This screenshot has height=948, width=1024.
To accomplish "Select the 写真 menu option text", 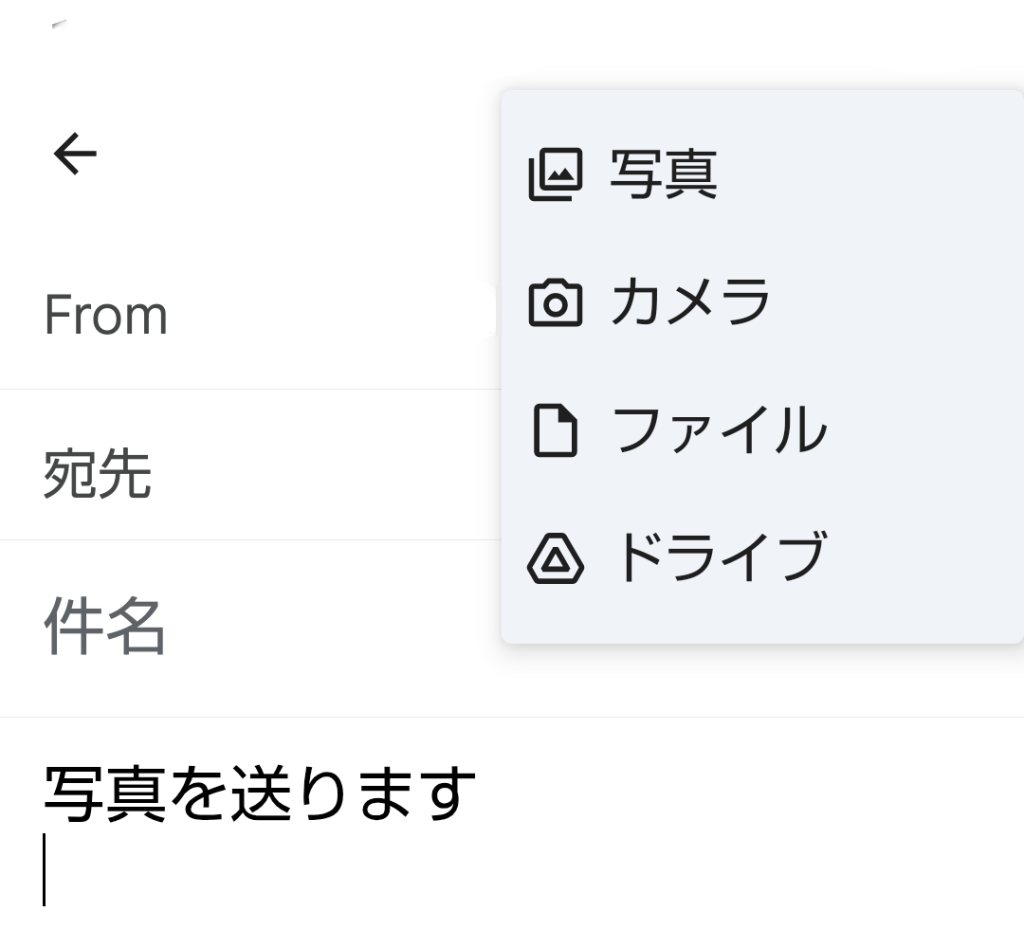I will pyautogui.click(x=663, y=175).
